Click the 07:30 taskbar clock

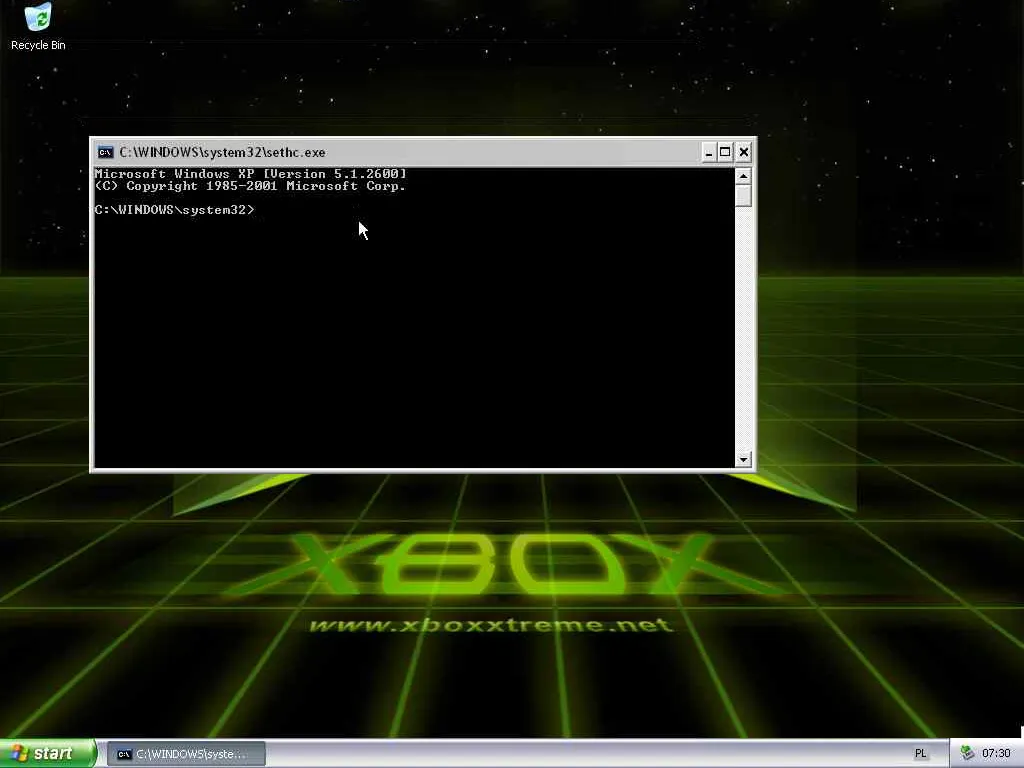[996, 754]
